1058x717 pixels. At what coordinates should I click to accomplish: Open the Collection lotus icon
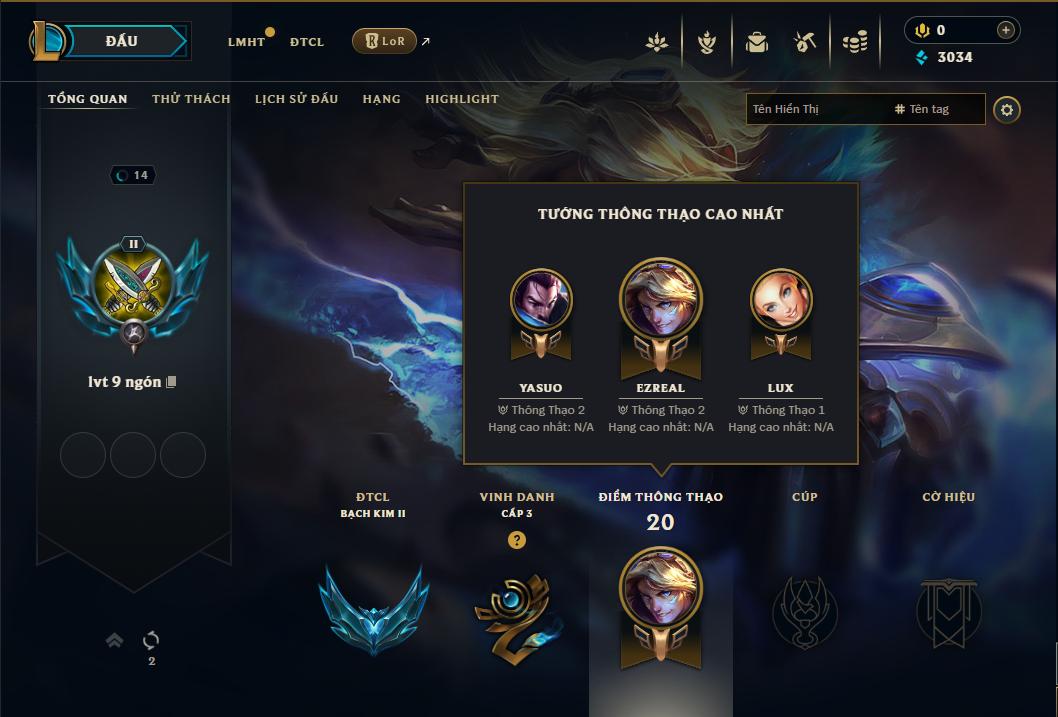(x=657, y=43)
